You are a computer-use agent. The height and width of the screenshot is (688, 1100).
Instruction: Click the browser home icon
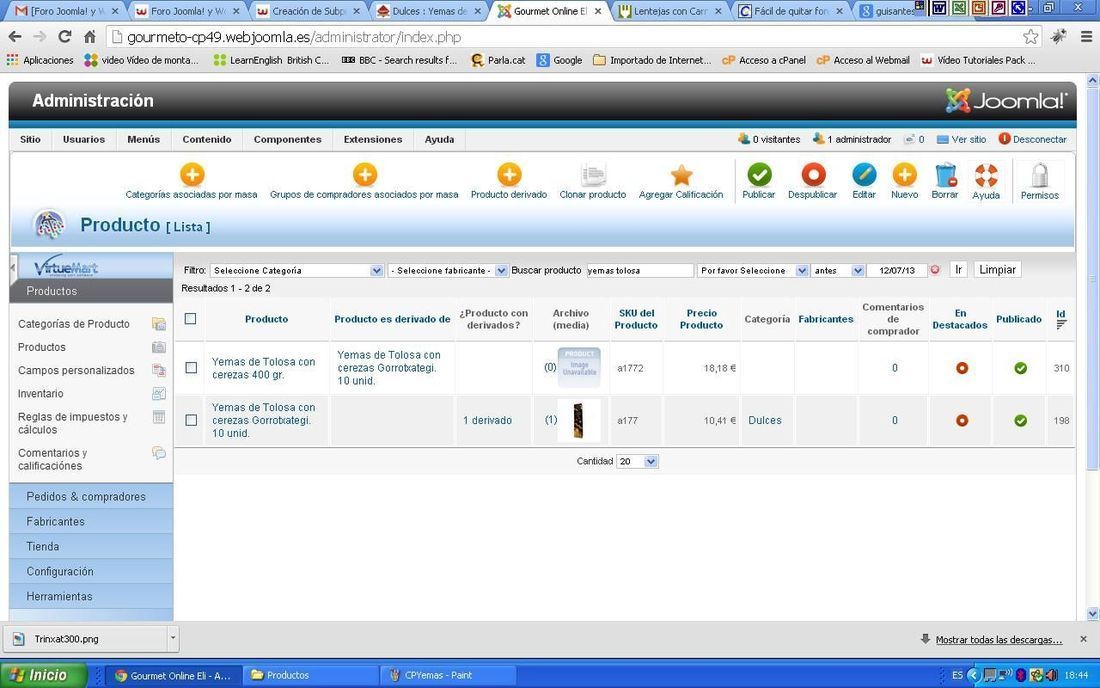(89, 36)
